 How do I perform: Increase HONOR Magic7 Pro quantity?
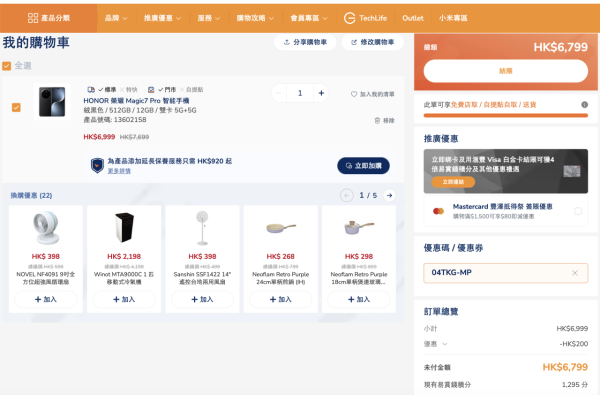point(321,93)
